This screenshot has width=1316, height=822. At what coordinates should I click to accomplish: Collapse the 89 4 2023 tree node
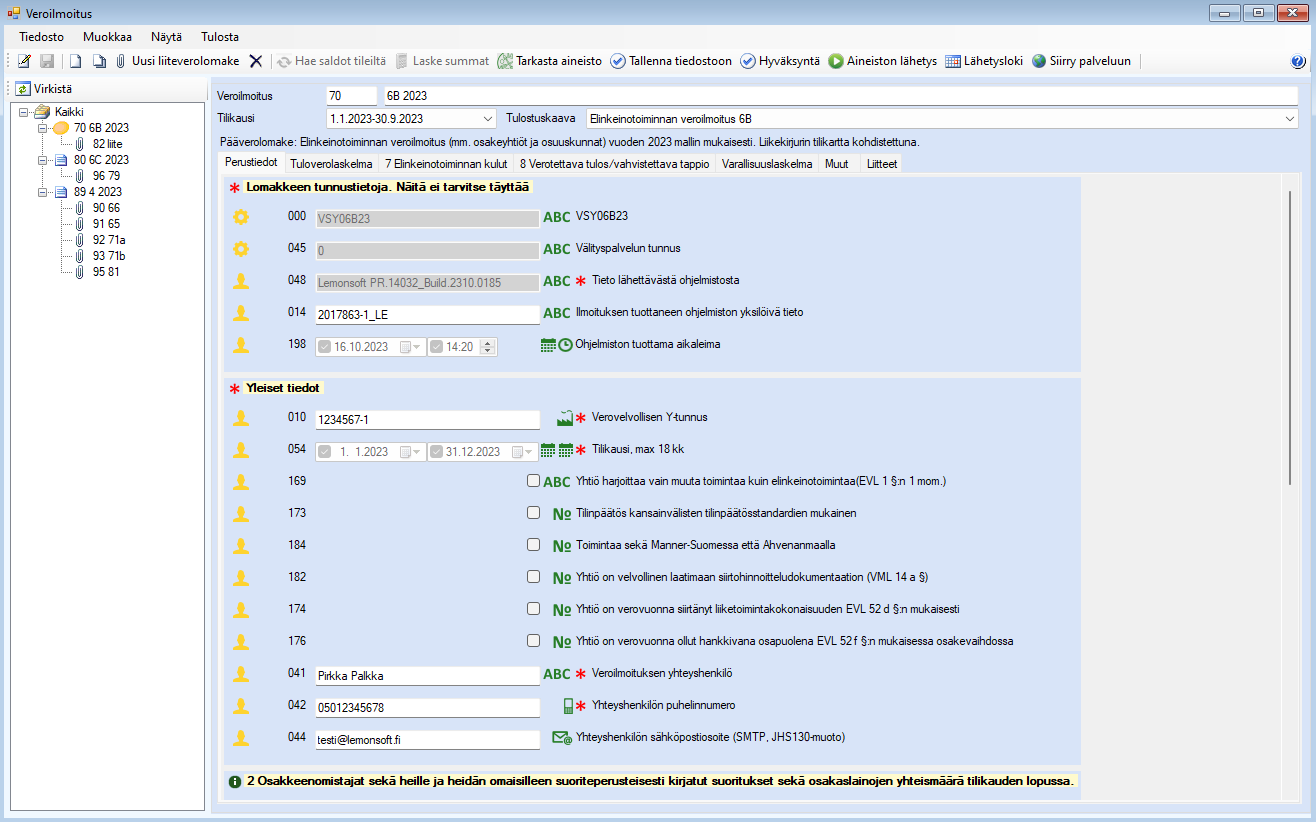click(42, 191)
